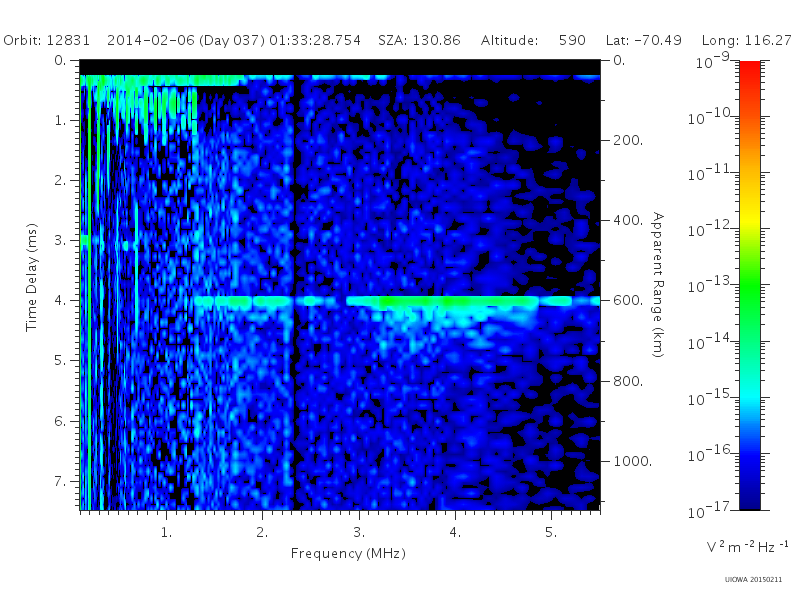Click the bright horizontal echo at 4 ms

pos(397,301)
